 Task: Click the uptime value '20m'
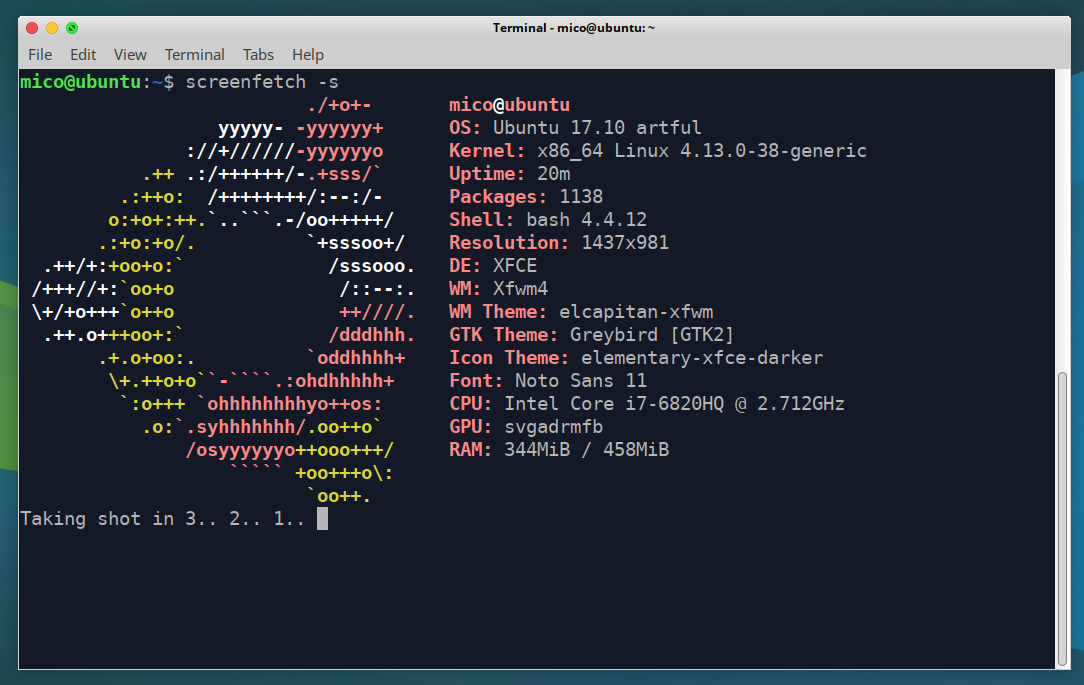554,173
